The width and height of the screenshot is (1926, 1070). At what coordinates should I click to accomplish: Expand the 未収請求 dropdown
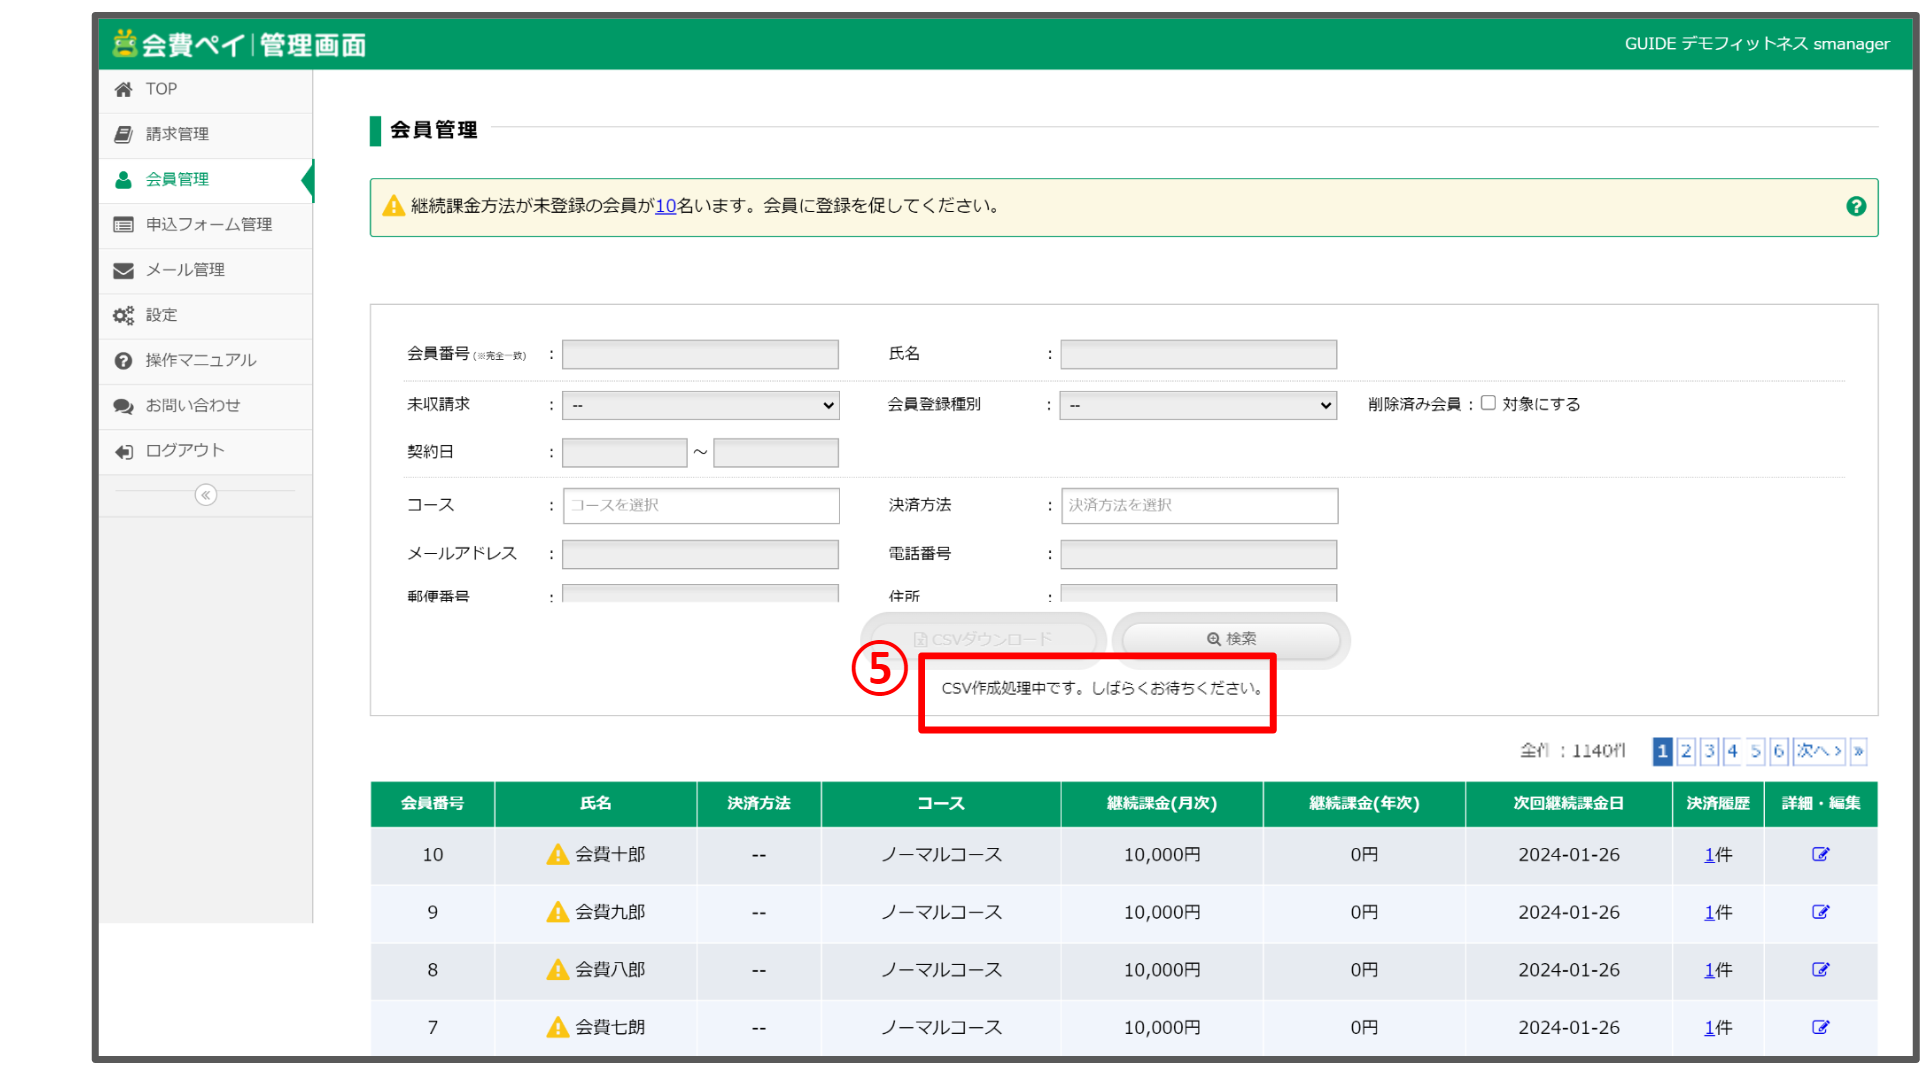702,406
